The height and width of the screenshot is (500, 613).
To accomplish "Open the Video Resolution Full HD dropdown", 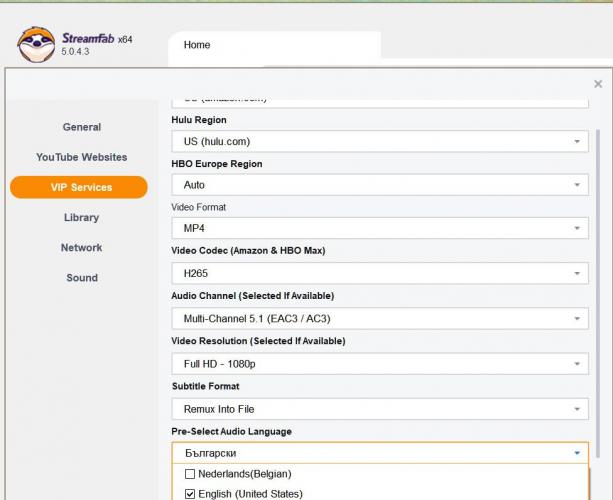I will click(x=380, y=364).
